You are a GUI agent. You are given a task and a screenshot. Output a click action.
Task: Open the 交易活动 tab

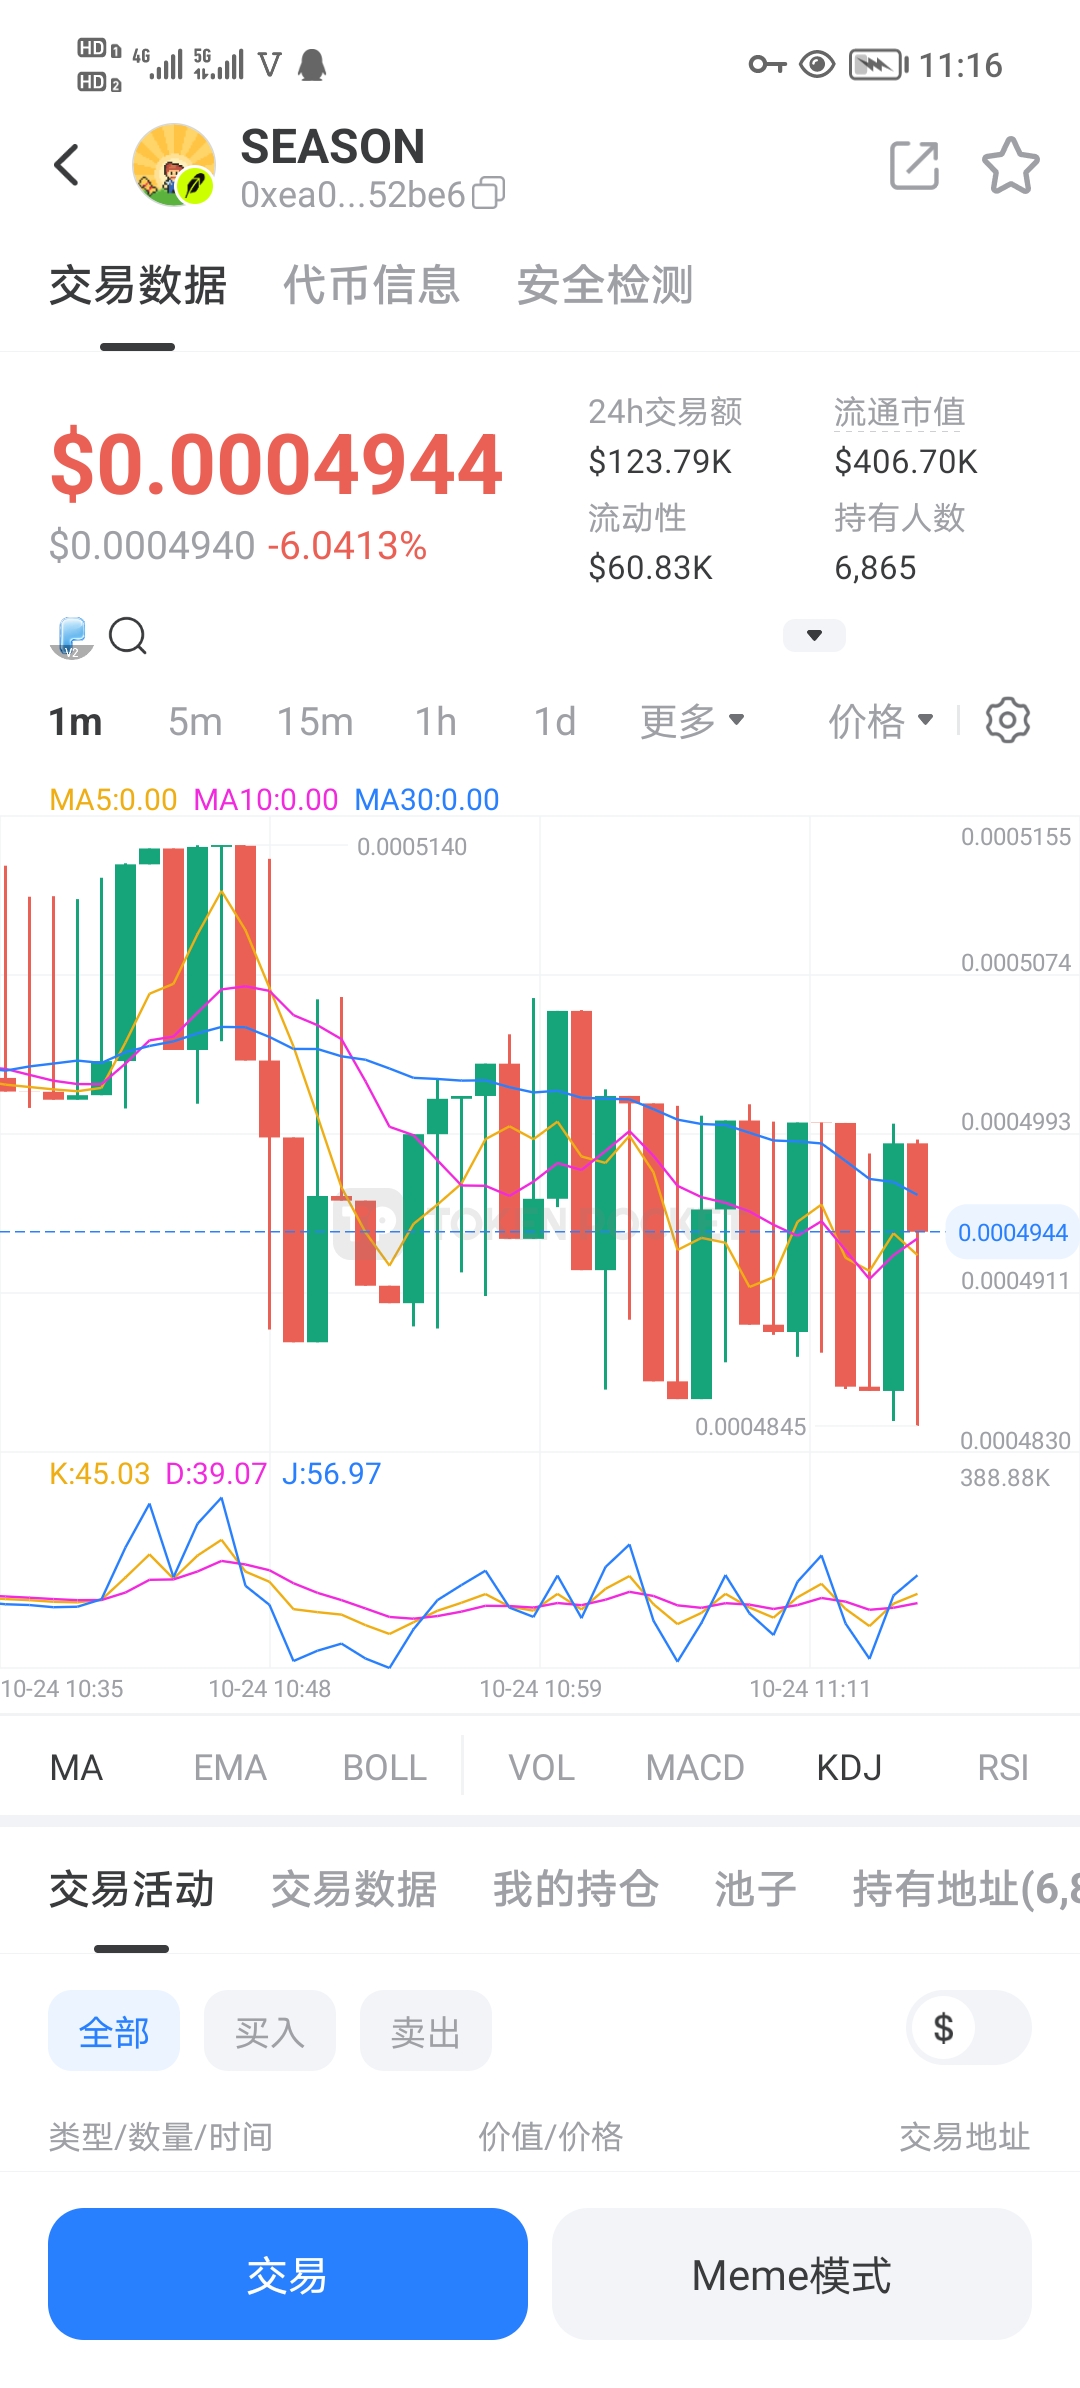click(132, 1889)
